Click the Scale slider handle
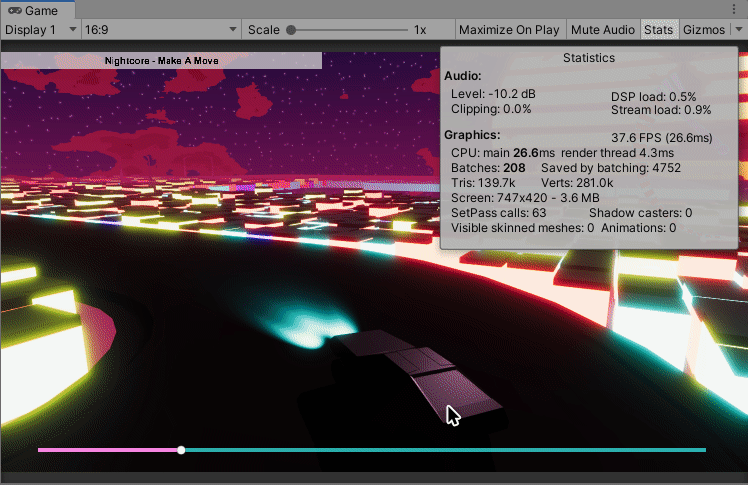The width and height of the screenshot is (748, 485). pyautogui.click(x=291, y=30)
